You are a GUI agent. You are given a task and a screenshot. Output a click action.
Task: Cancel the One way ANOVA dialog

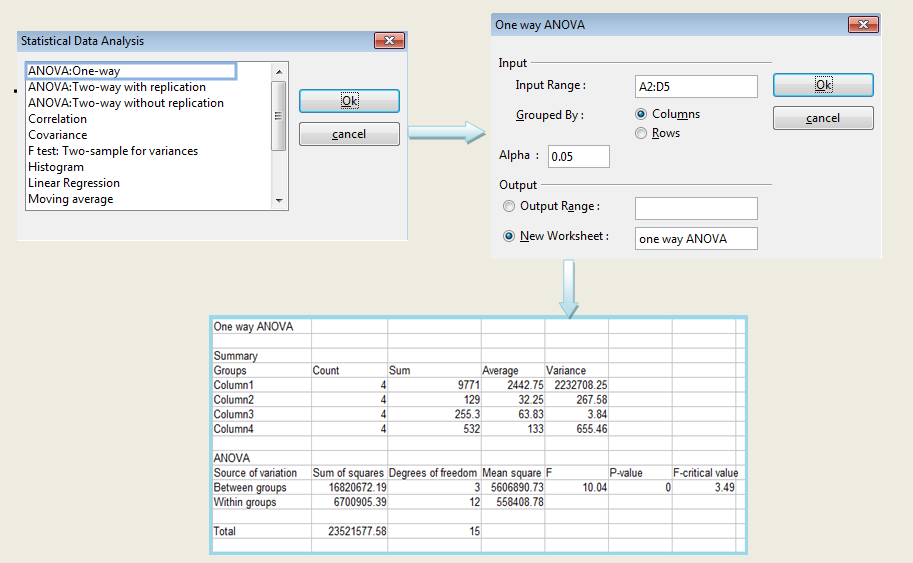[x=823, y=118]
